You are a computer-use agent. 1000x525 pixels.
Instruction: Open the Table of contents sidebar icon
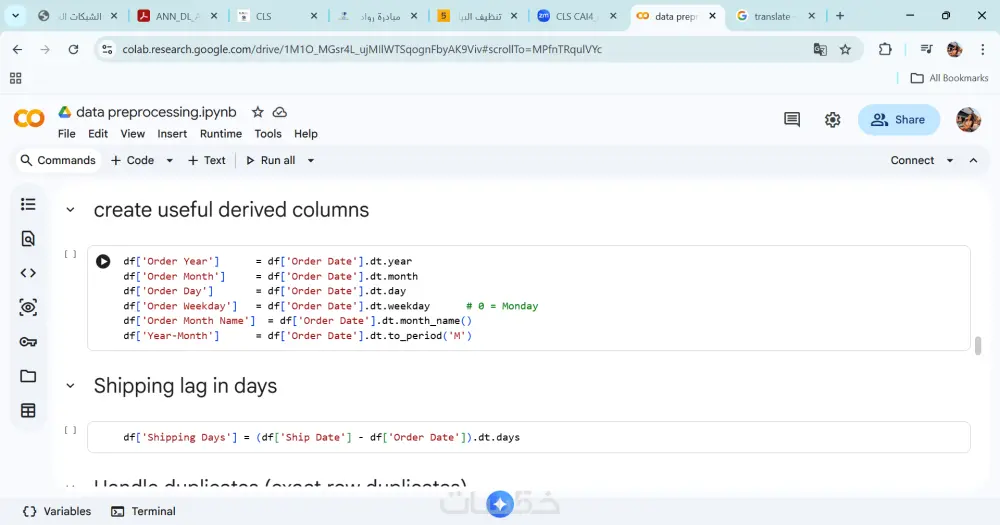pyautogui.click(x=28, y=204)
